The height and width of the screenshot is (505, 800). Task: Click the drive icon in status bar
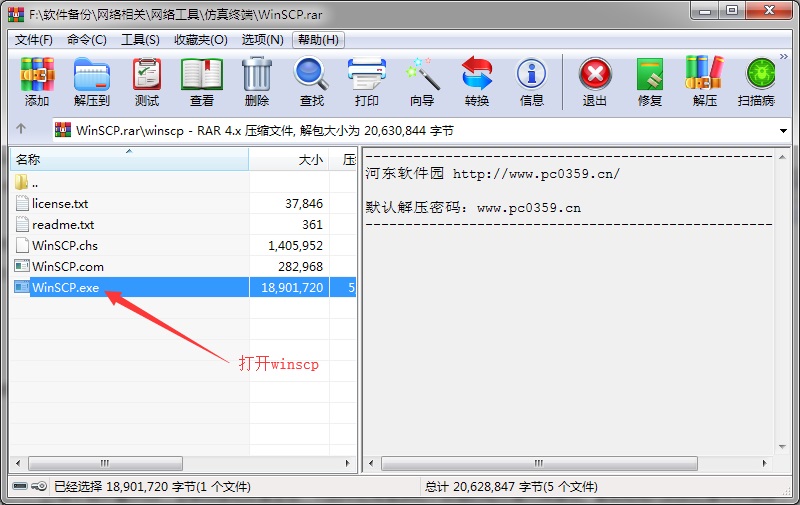[x=19, y=487]
